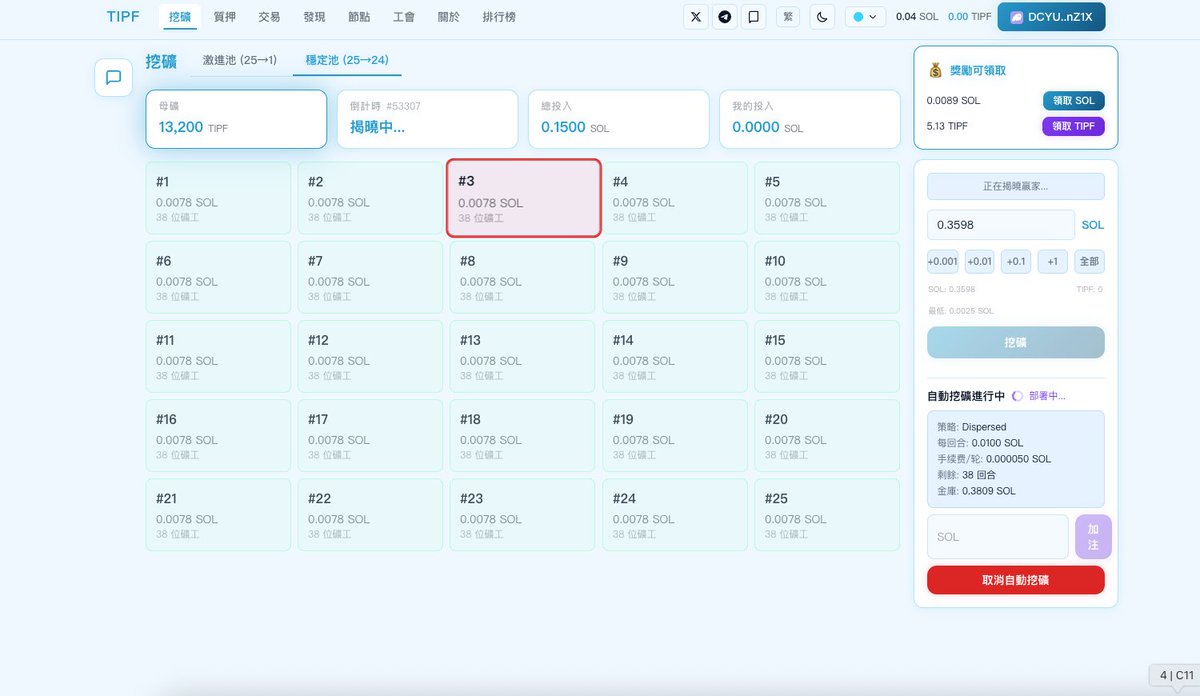Select mining tile #13
Viewport: 1200px width, 696px height.
[523, 356]
